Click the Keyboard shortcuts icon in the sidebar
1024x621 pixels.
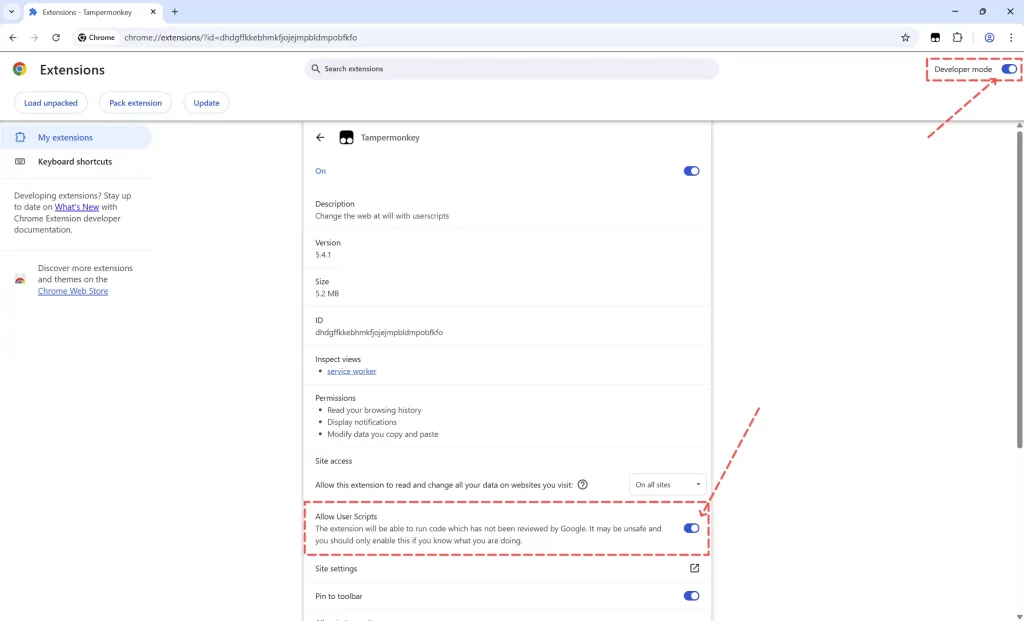(x=18, y=161)
